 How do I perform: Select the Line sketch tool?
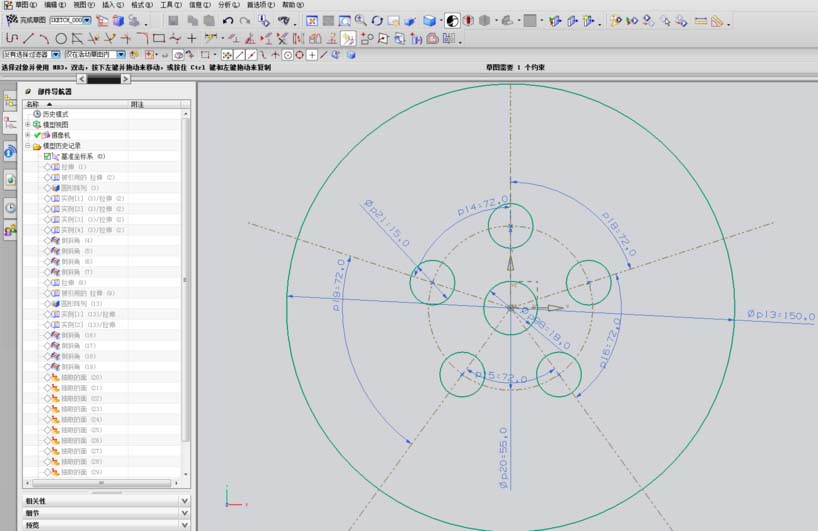(28, 38)
